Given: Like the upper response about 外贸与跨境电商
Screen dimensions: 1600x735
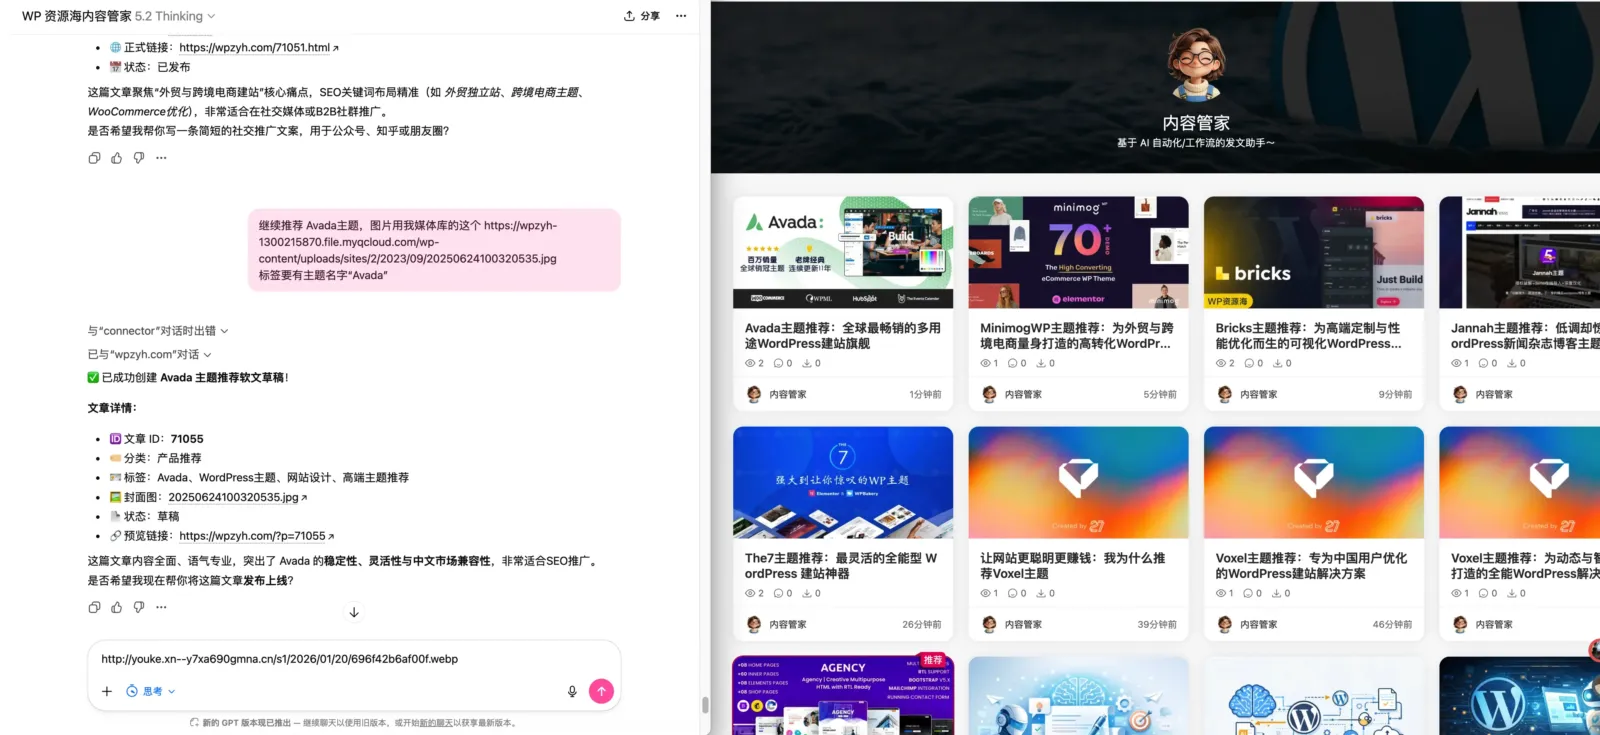Looking at the screenshot, I should coord(116,158).
